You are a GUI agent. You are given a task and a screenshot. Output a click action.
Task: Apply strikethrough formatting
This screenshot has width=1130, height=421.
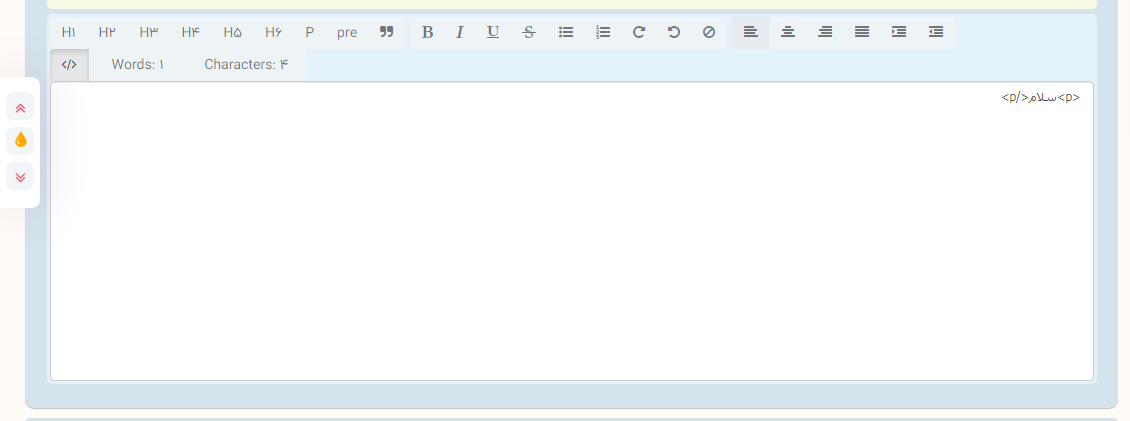(529, 32)
